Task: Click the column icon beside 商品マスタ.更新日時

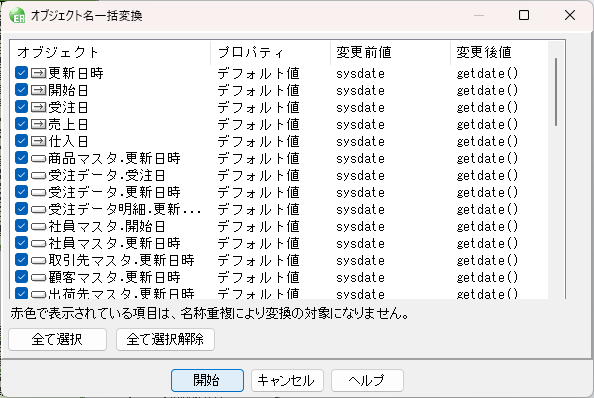Action: click(x=38, y=159)
